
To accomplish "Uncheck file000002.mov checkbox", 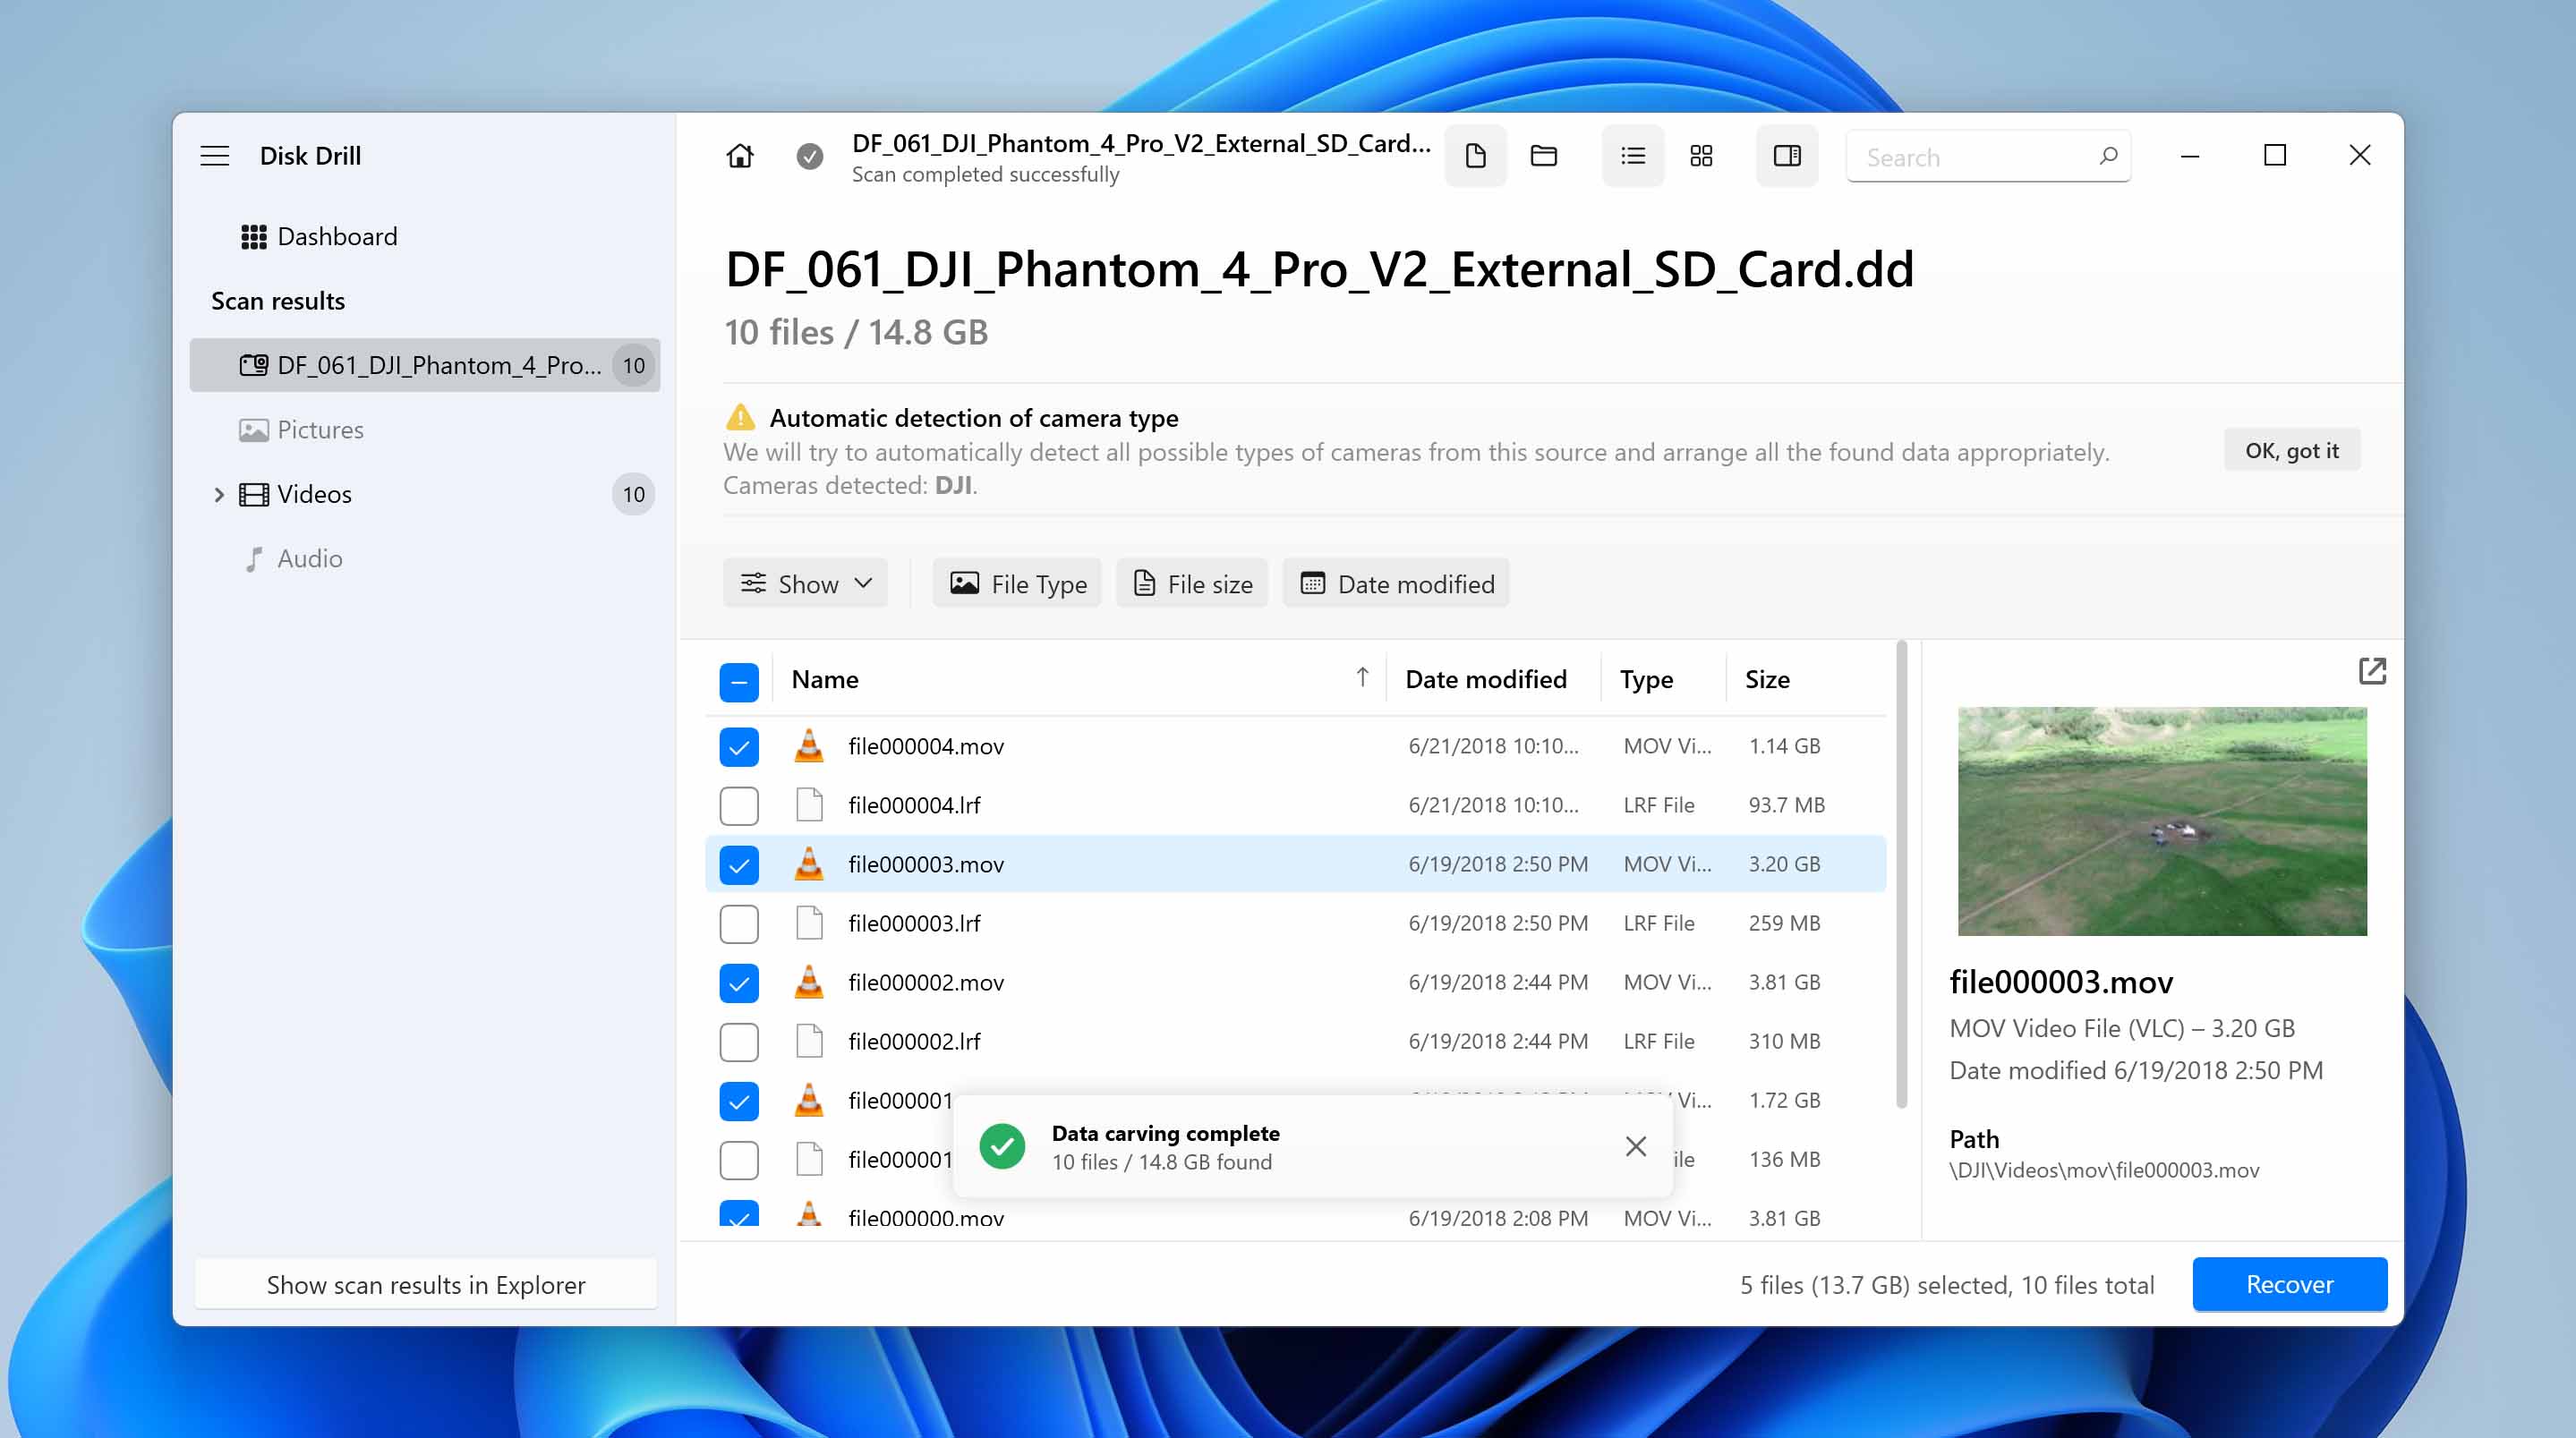I will click(x=739, y=983).
